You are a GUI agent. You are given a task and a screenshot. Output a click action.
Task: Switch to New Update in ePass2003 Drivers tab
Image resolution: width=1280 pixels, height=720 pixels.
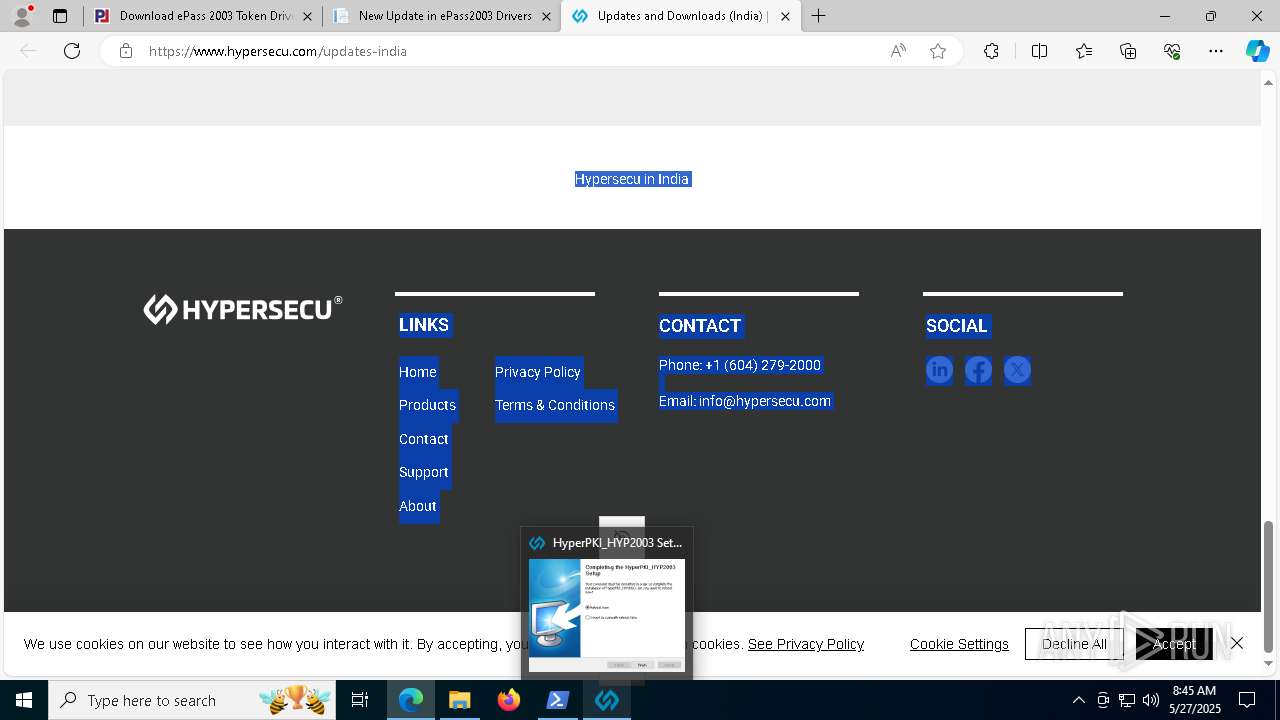click(x=442, y=16)
